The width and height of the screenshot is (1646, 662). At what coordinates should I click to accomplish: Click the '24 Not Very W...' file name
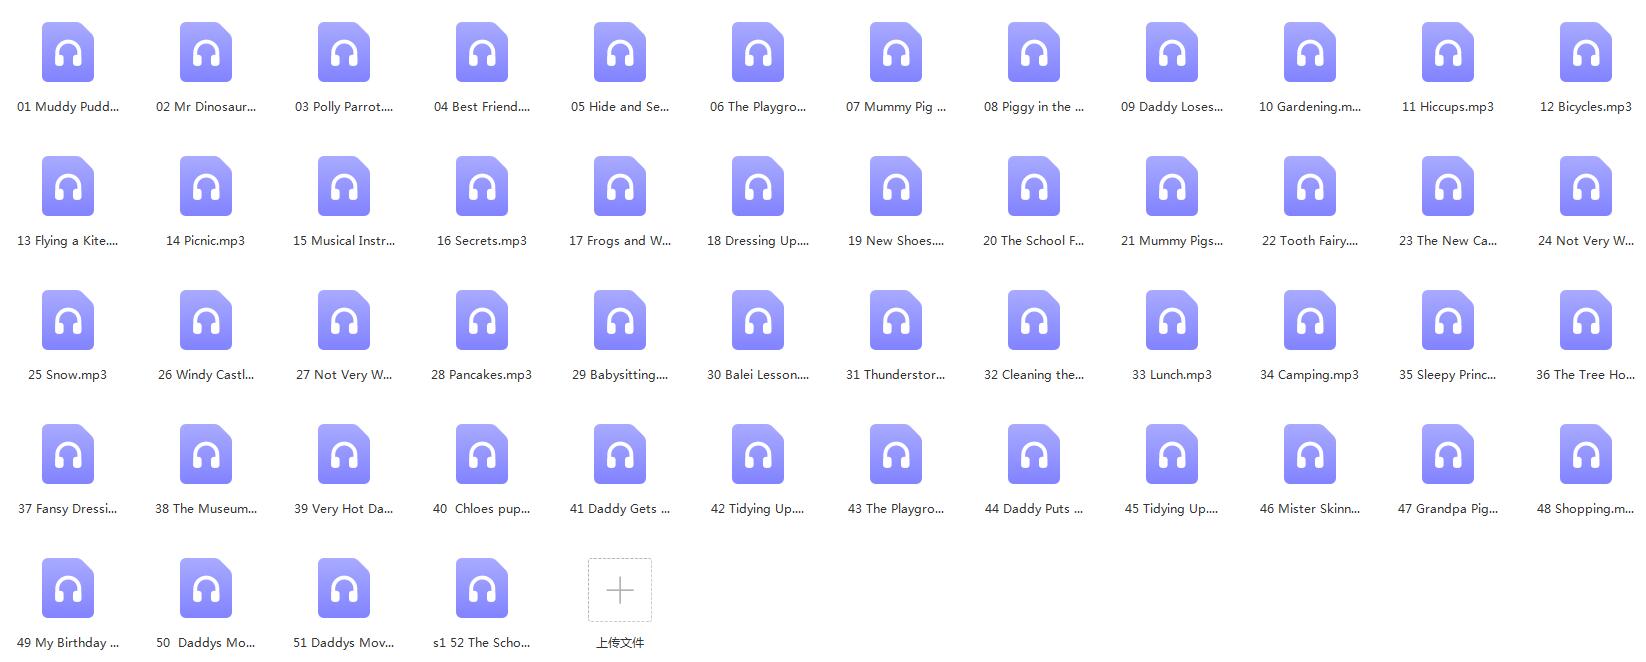tap(1586, 241)
